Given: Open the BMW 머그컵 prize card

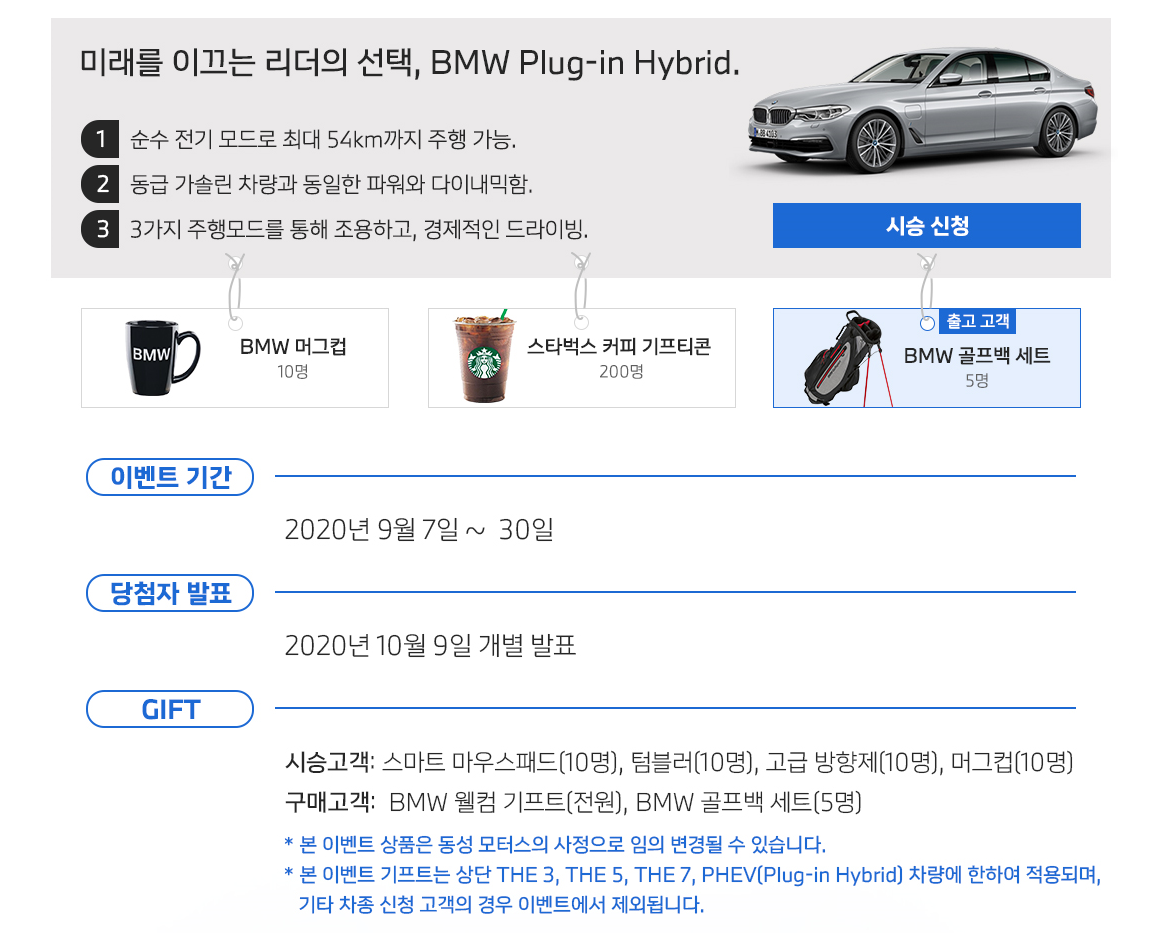Looking at the screenshot, I should point(234,358).
